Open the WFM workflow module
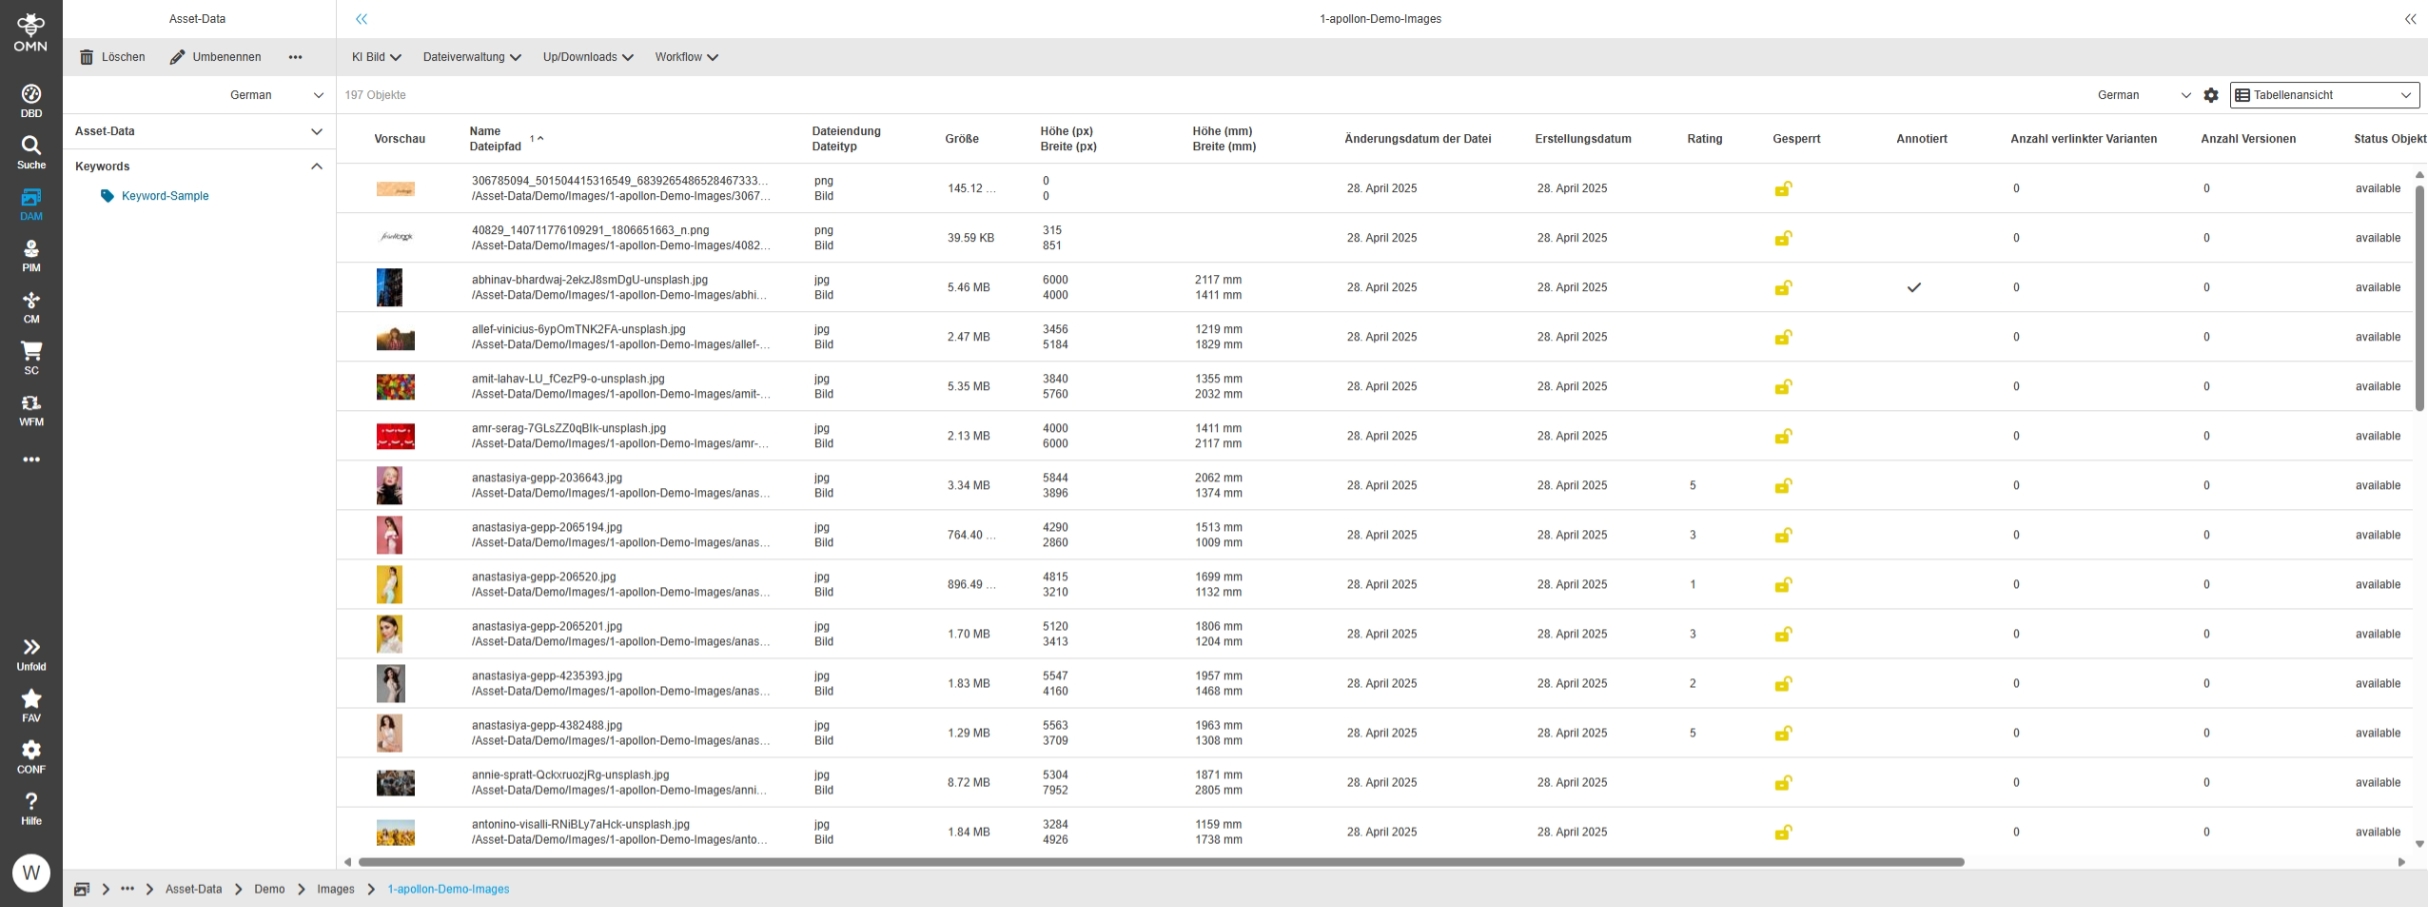 (x=31, y=410)
